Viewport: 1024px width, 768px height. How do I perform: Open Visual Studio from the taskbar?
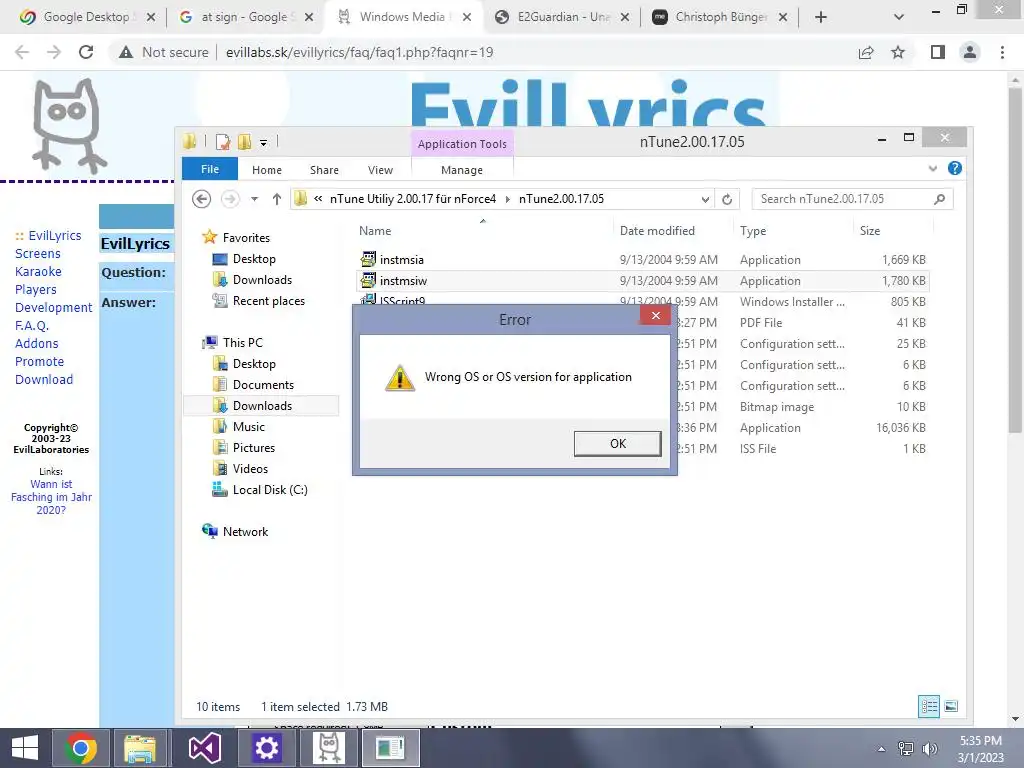(204, 748)
